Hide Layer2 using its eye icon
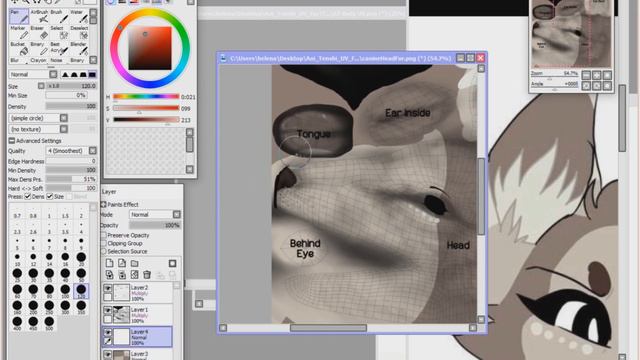 108,288
